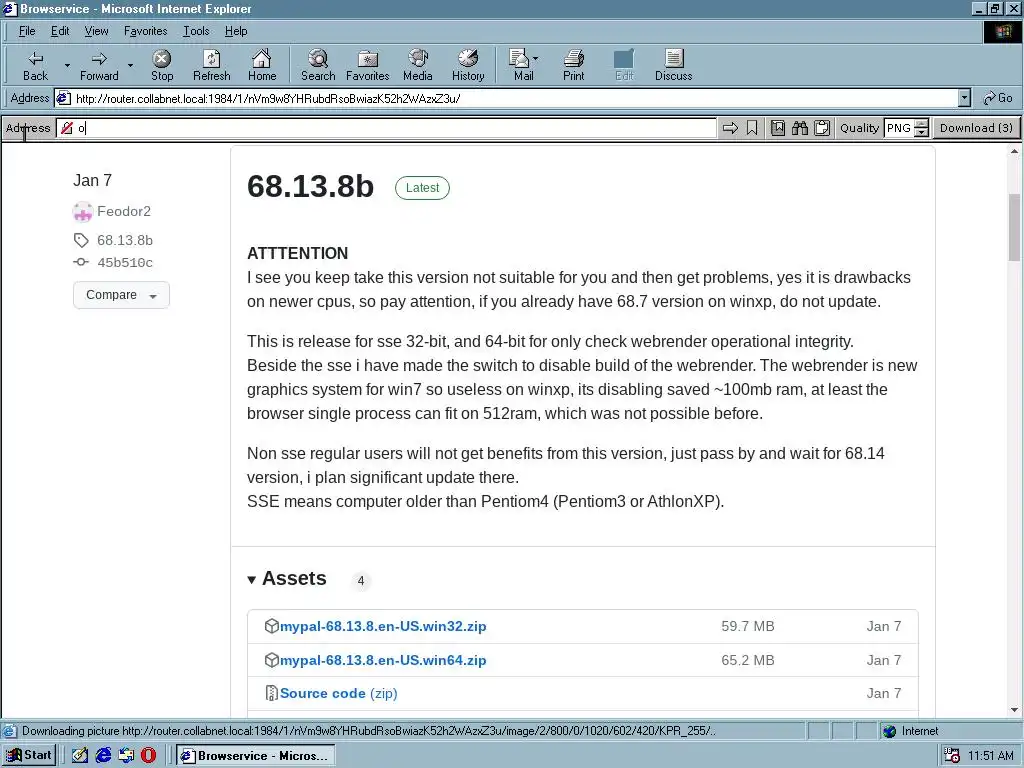Download mypal-68.13.8.en-US.win64.zip

tap(383, 660)
